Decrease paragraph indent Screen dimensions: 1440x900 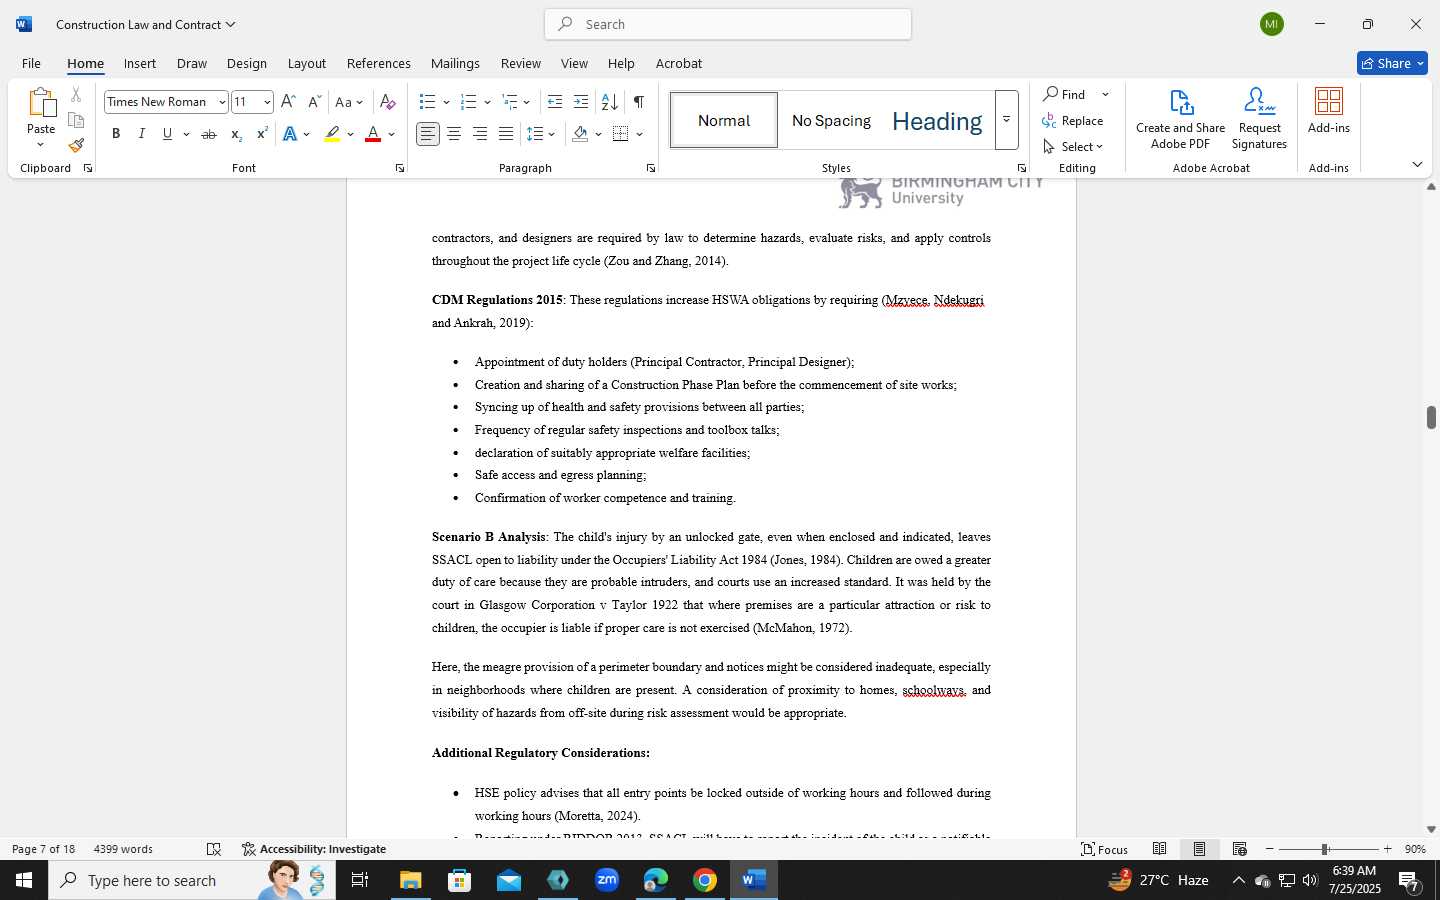(555, 102)
